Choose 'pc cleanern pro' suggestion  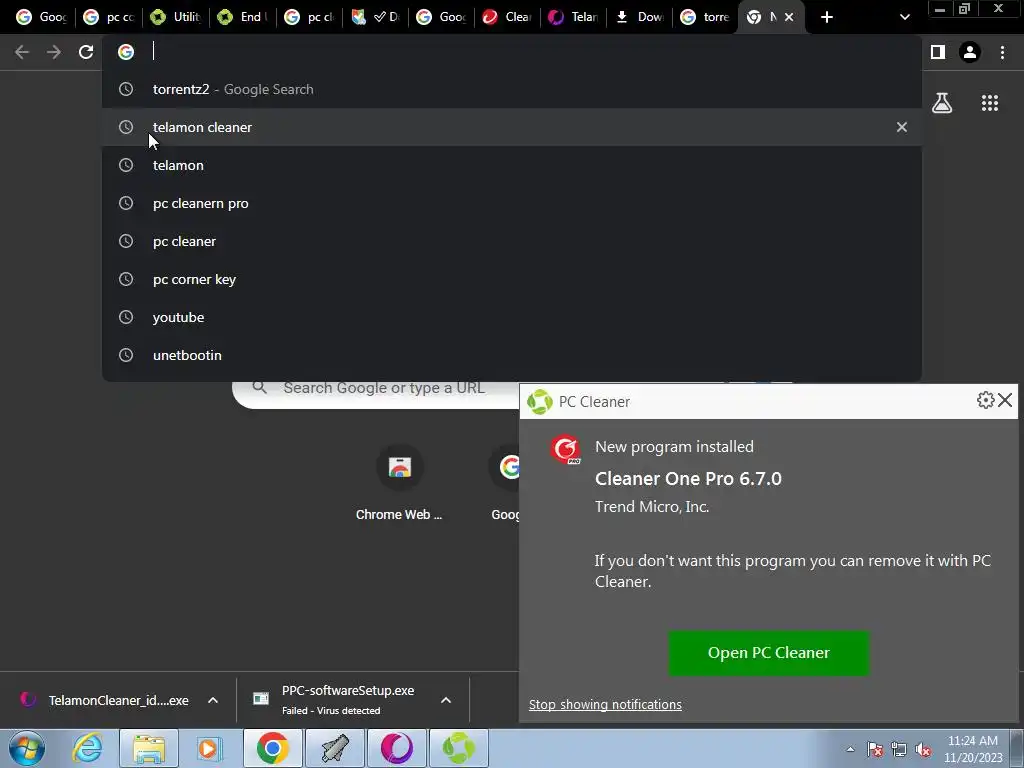(511, 203)
